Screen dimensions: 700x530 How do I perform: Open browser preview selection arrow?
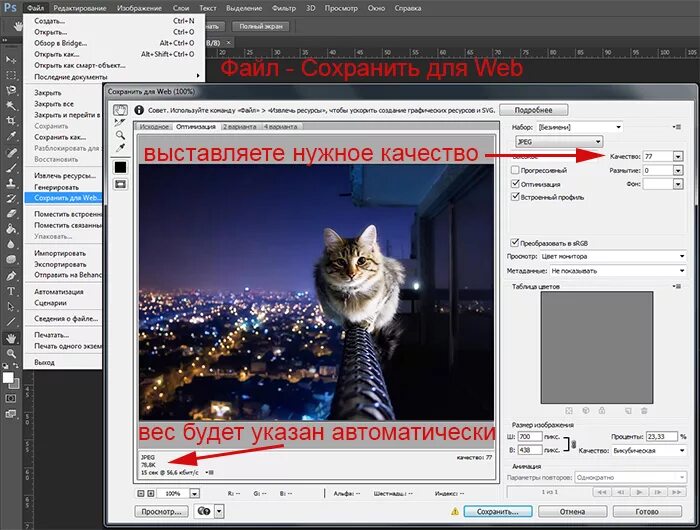(219, 511)
